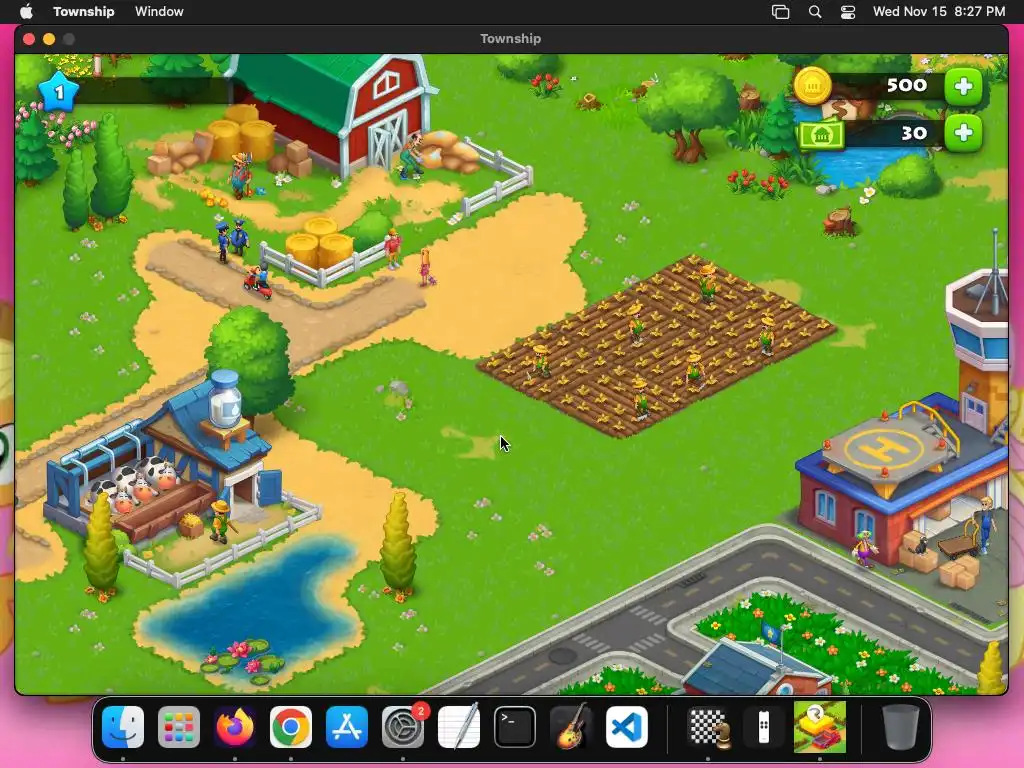1024x768 pixels.
Task: Open TextEdit from the dock
Action: click(x=458, y=726)
